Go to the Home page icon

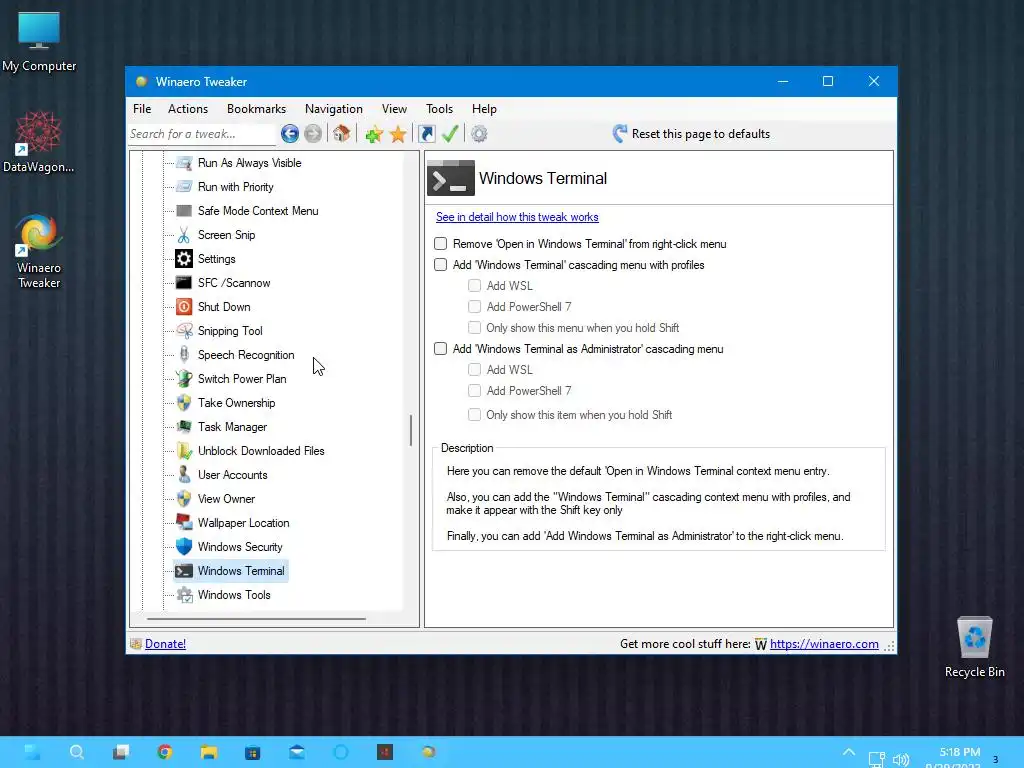[342, 134]
